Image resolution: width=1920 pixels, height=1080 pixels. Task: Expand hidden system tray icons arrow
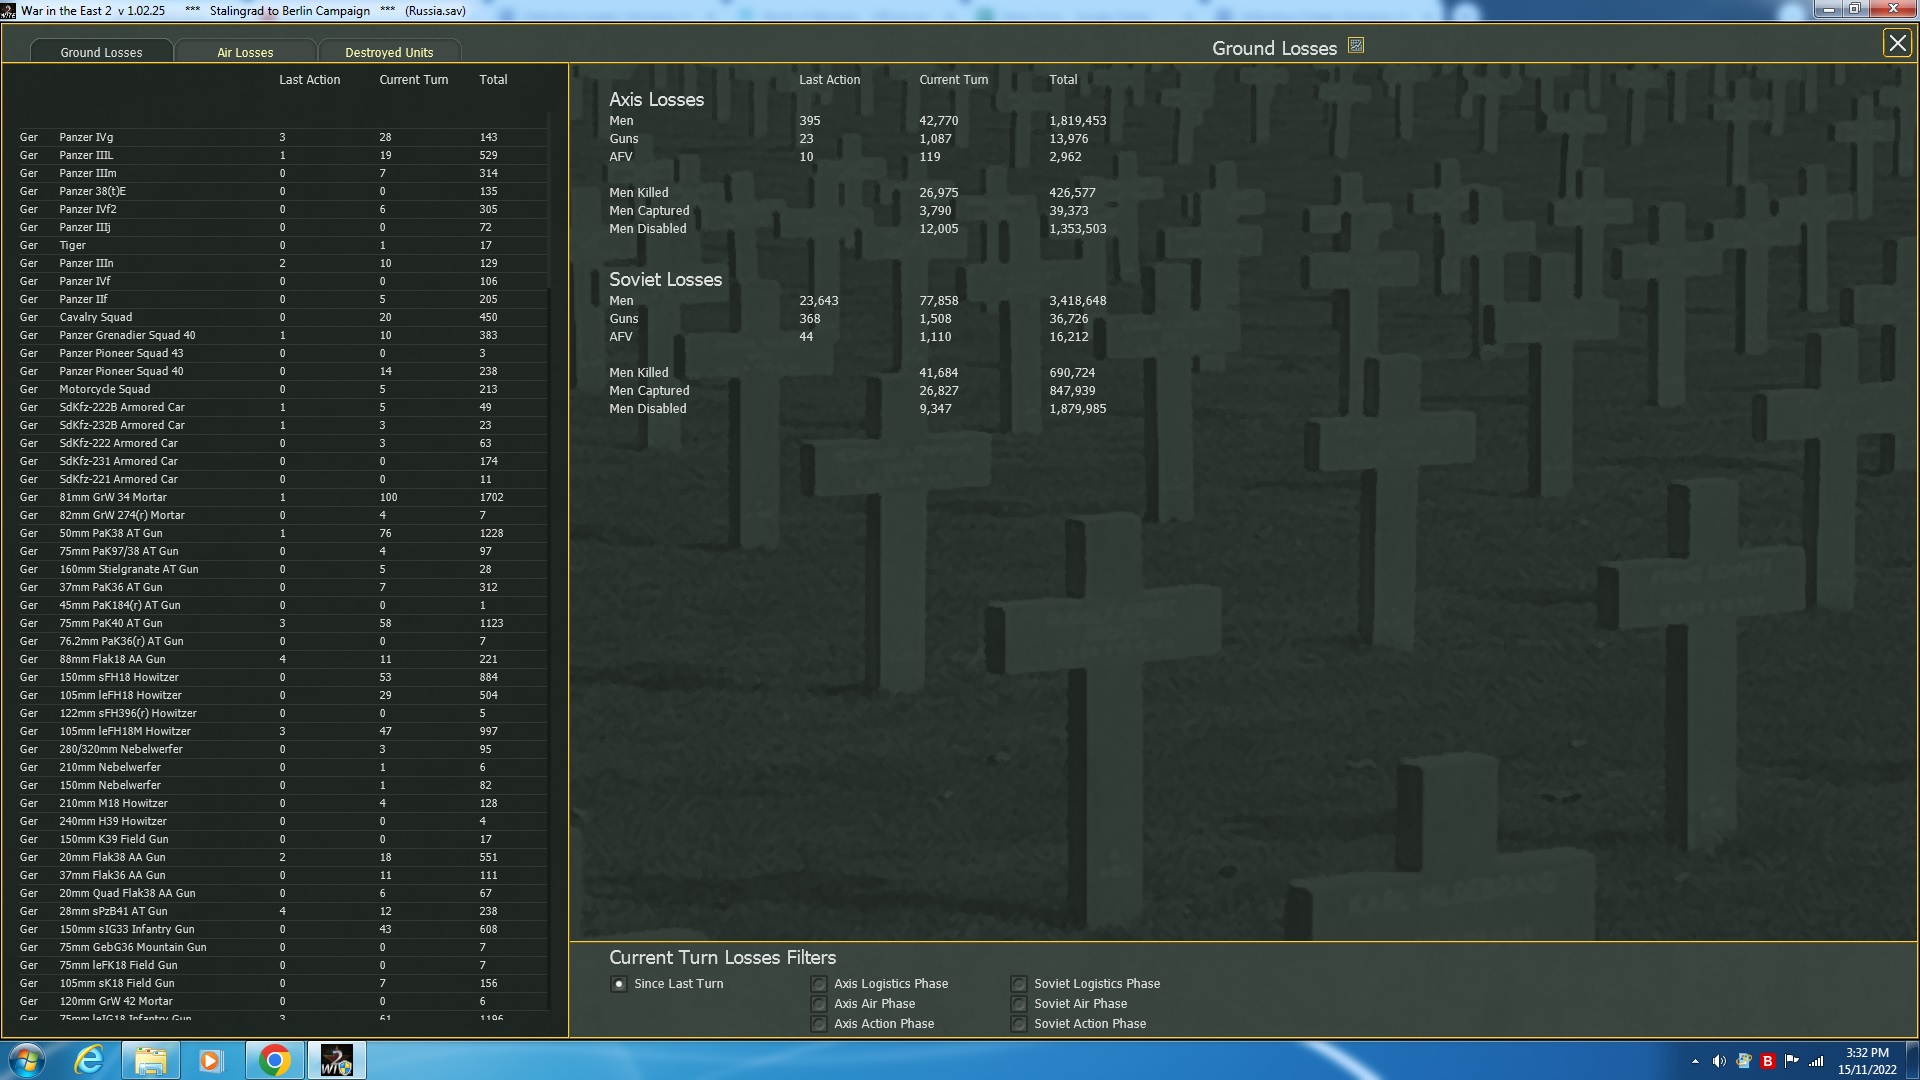point(1695,1061)
